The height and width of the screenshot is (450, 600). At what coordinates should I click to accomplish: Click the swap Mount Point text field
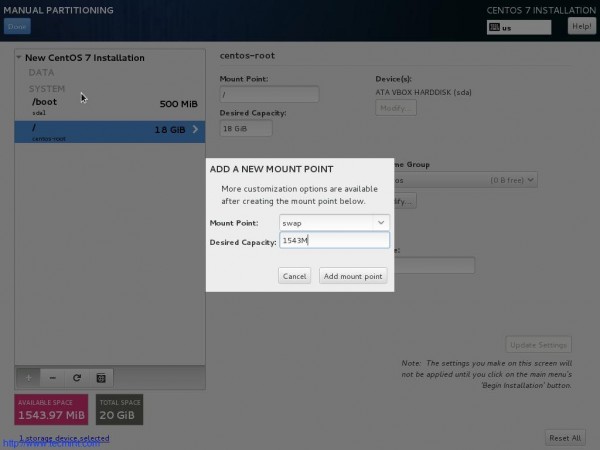click(326, 223)
